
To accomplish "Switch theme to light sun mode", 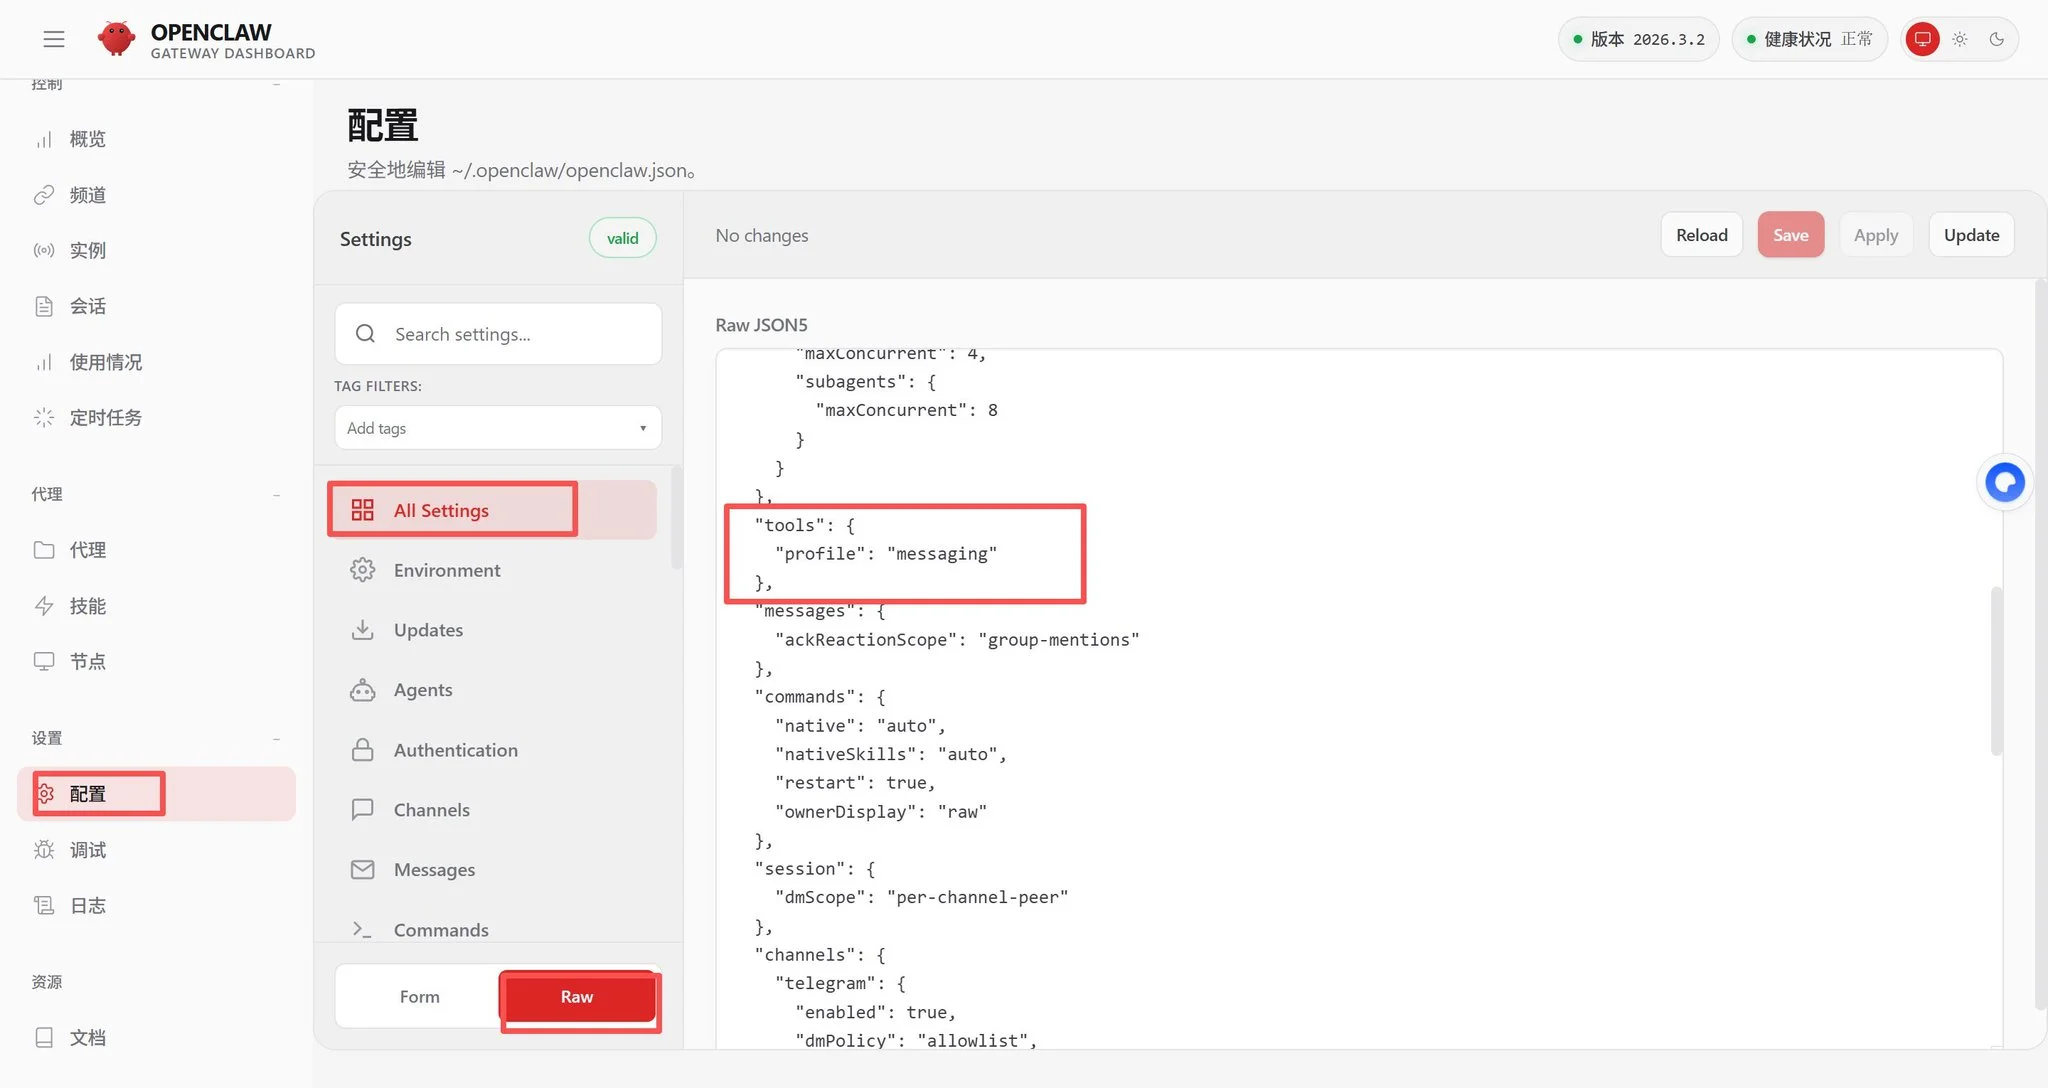I will pos(1959,39).
